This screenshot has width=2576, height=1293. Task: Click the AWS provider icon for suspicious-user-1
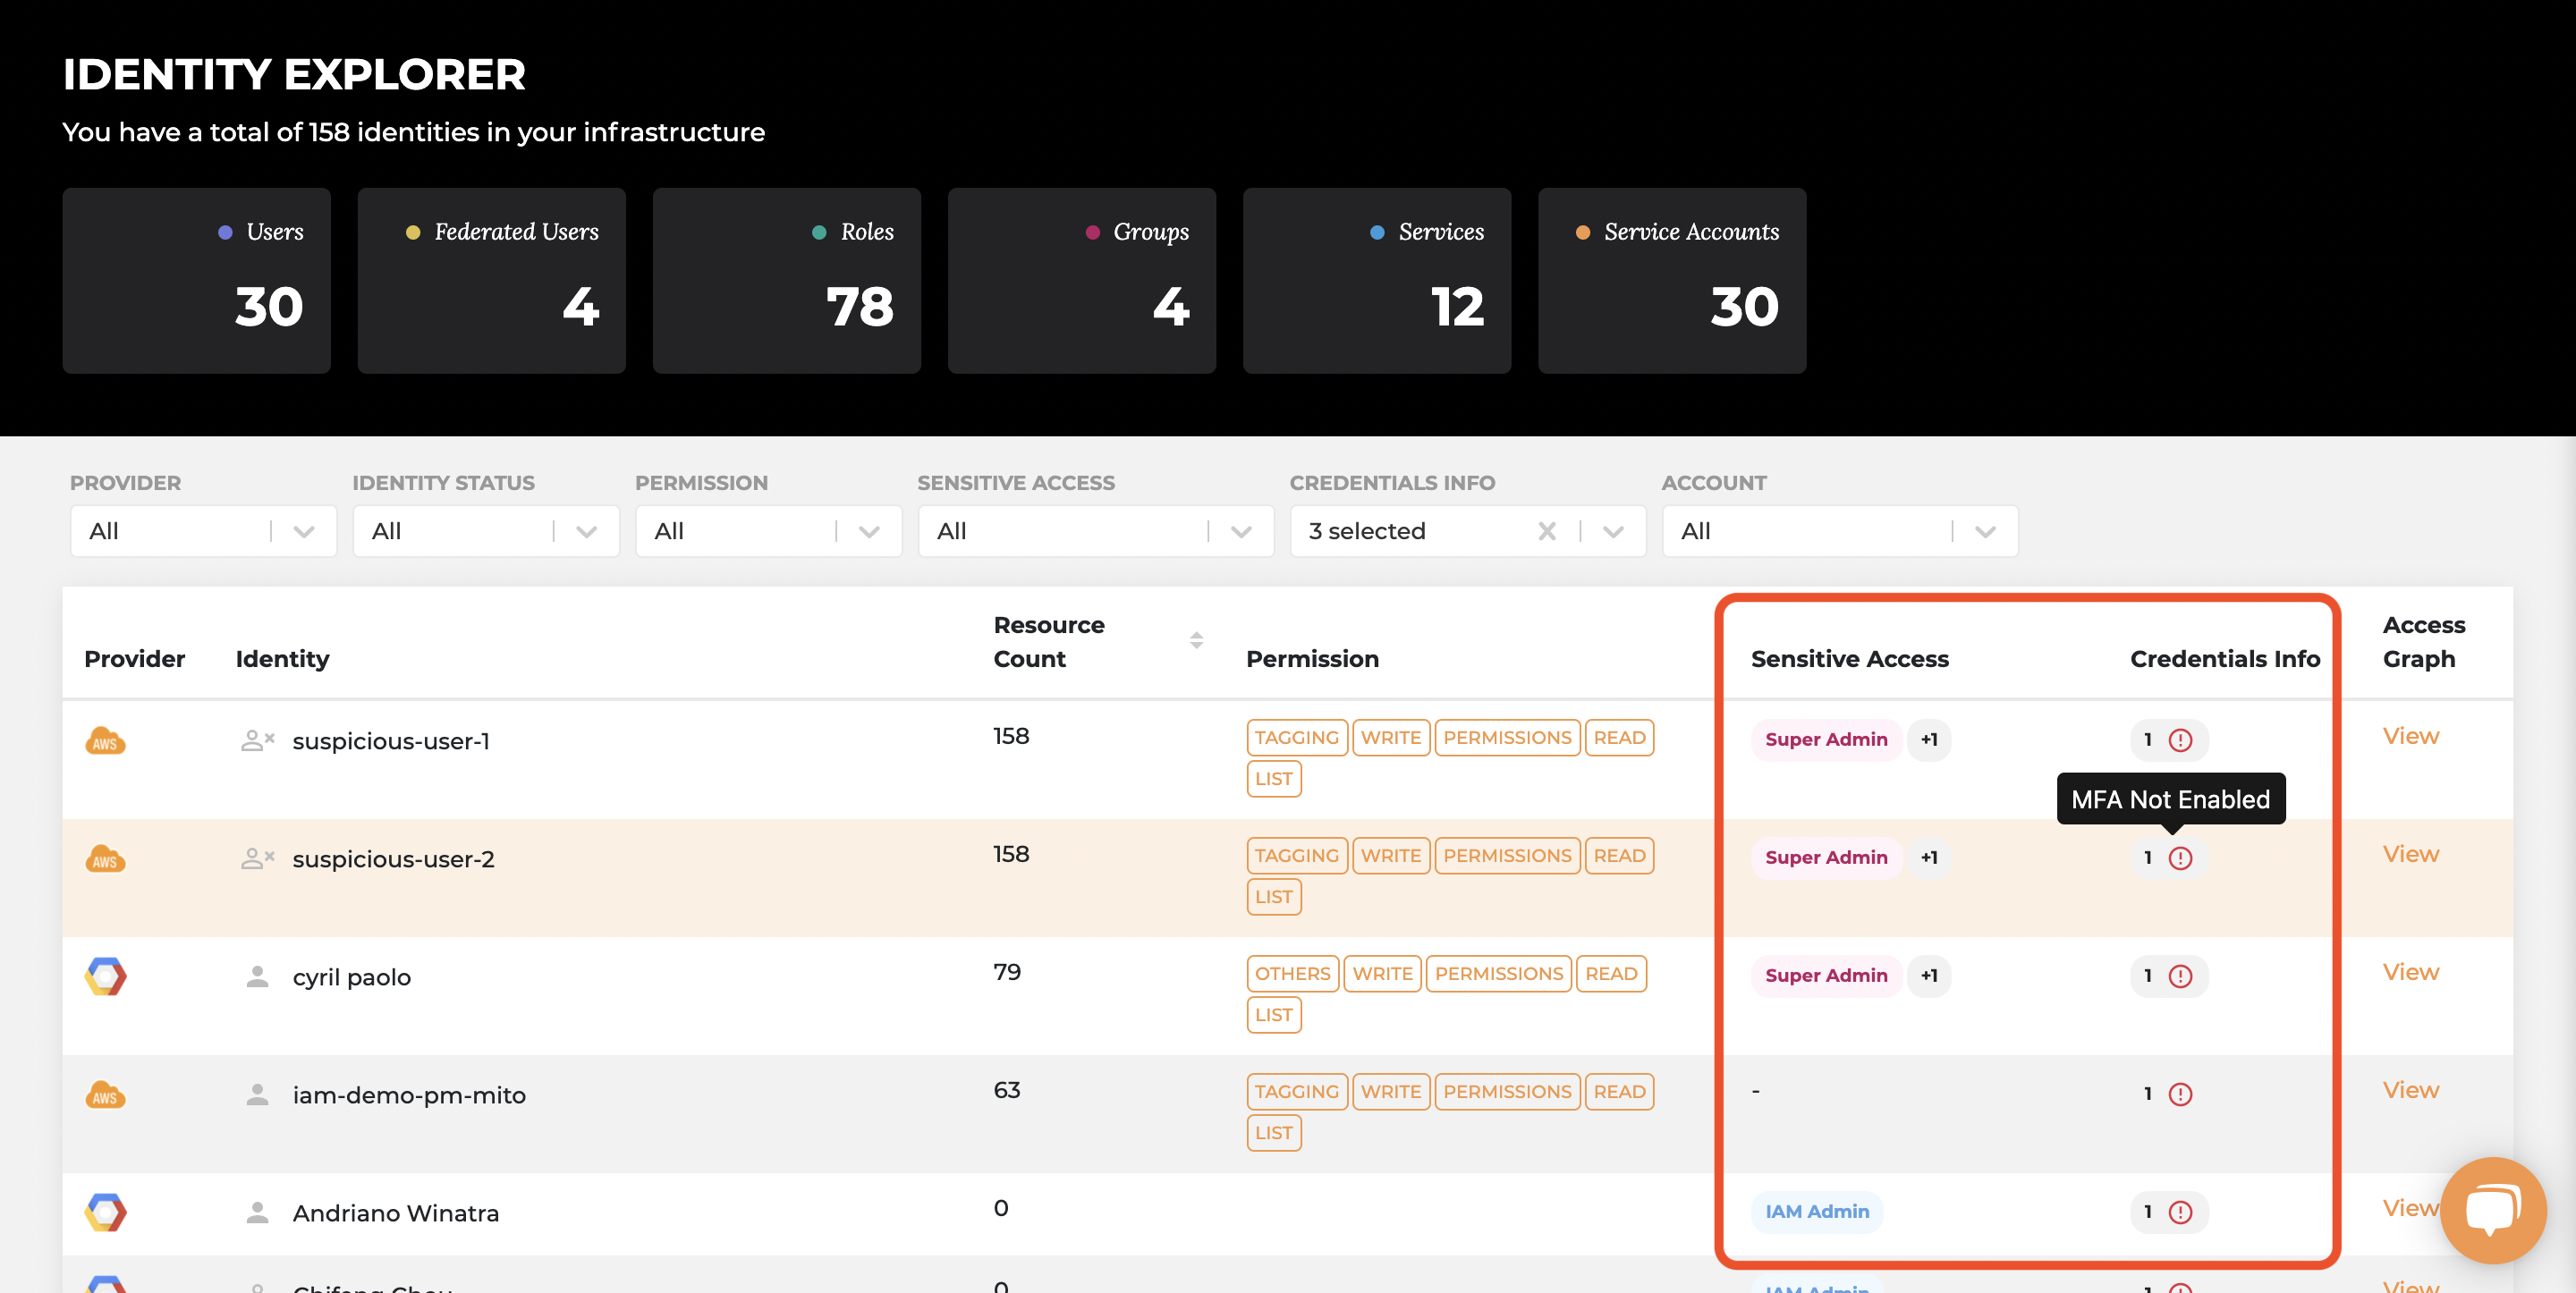pyautogui.click(x=105, y=741)
